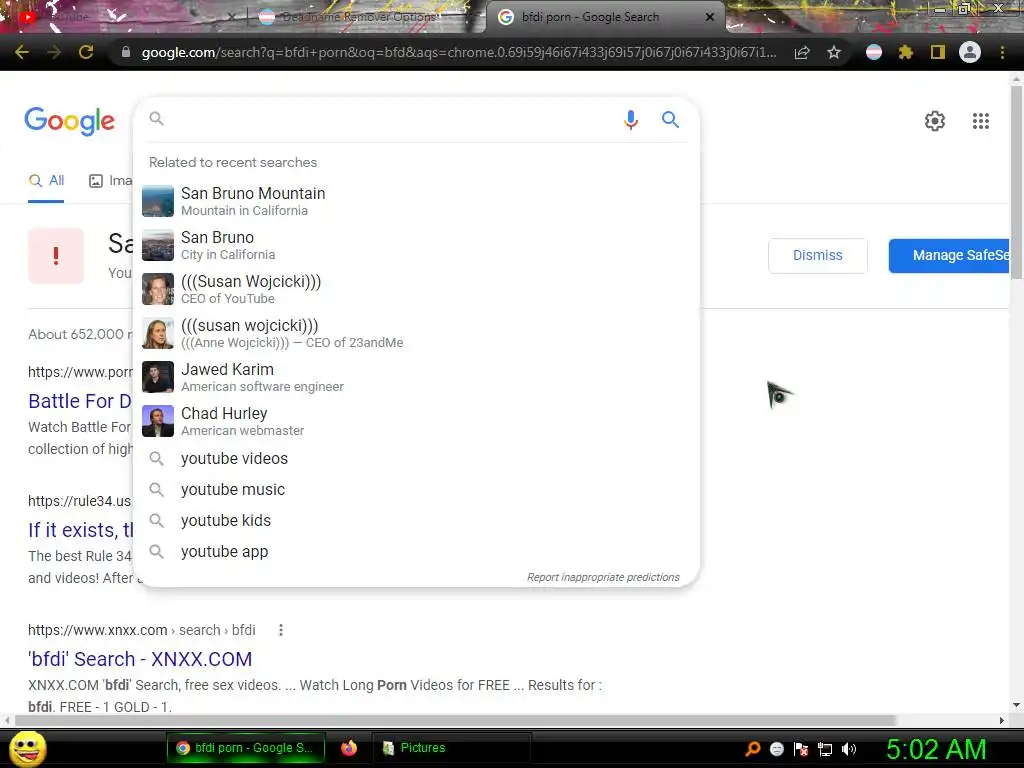Click the address bar URL

pyautogui.click(x=459, y=52)
